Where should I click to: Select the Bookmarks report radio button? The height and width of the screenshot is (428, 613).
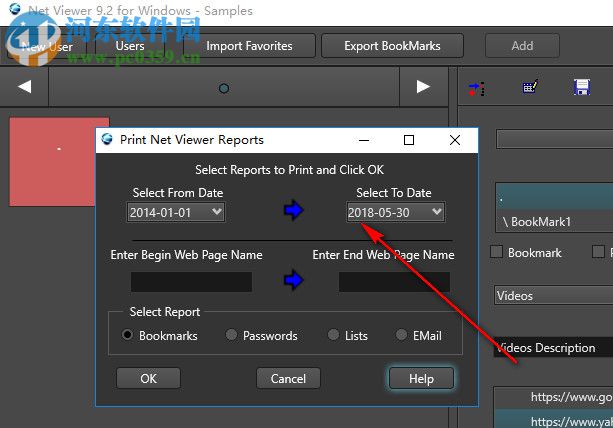pyautogui.click(x=127, y=335)
